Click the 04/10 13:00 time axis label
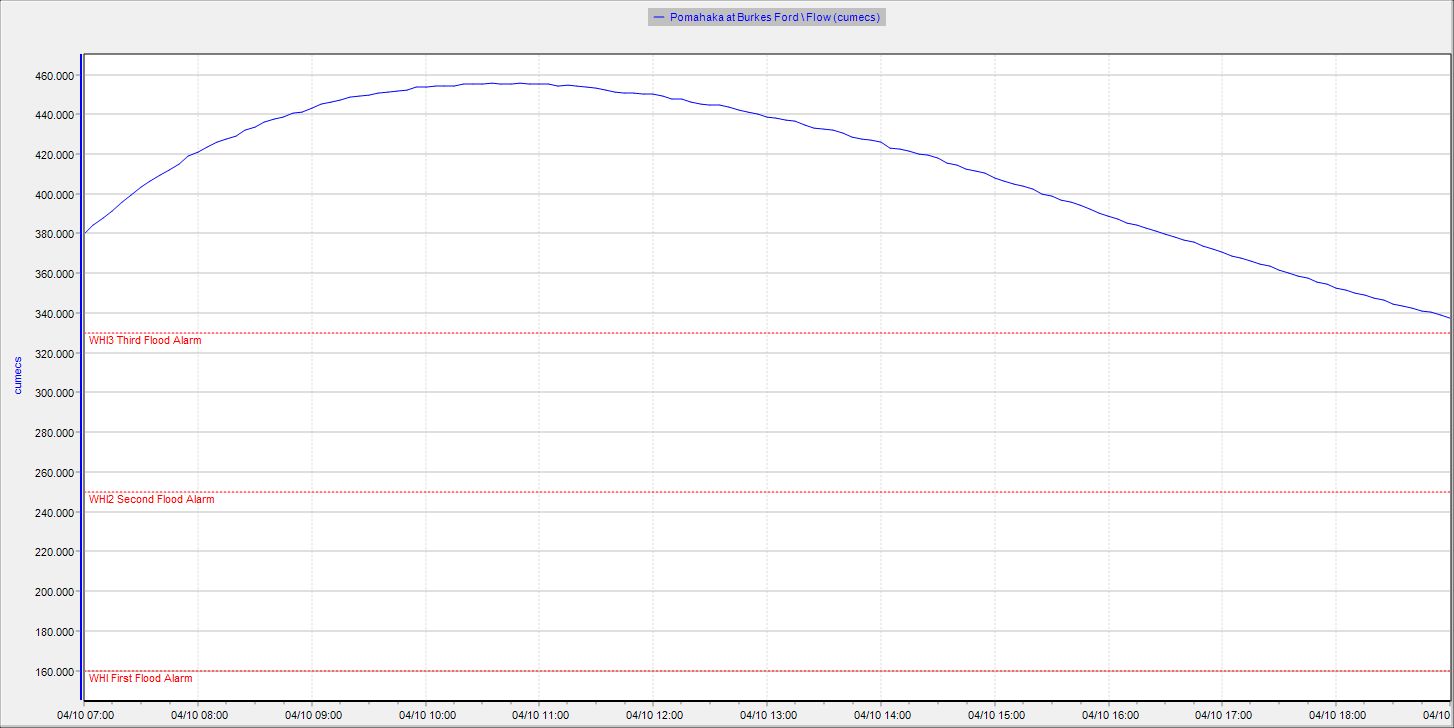The width and height of the screenshot is (1454, 728). tap(768, 715)
